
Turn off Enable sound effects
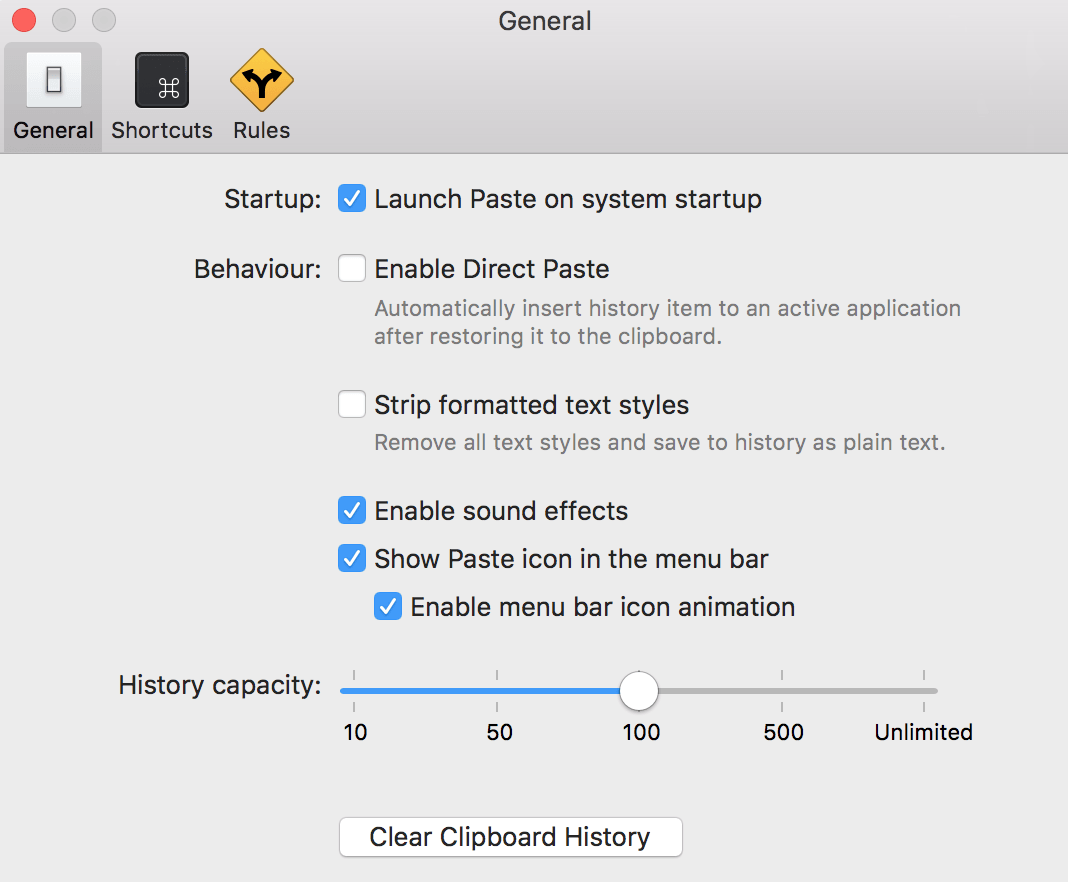click(351, 510)
